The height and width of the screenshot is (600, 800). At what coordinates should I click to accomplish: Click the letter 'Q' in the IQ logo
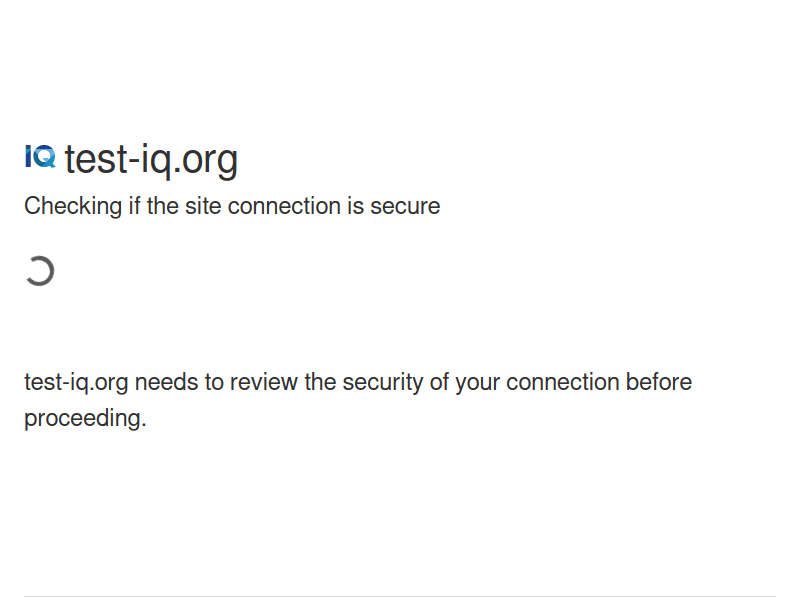46,156
